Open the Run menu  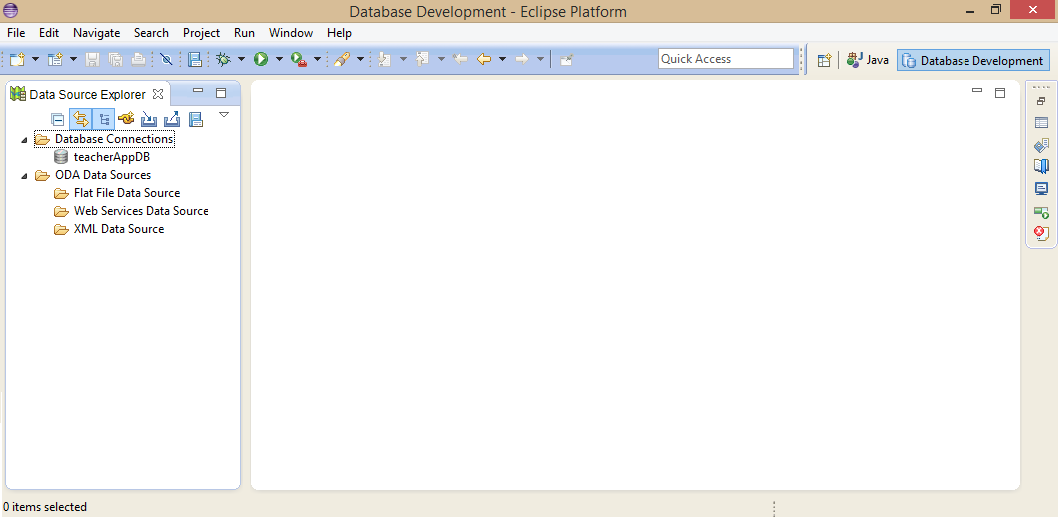click(x=244, y=32)
